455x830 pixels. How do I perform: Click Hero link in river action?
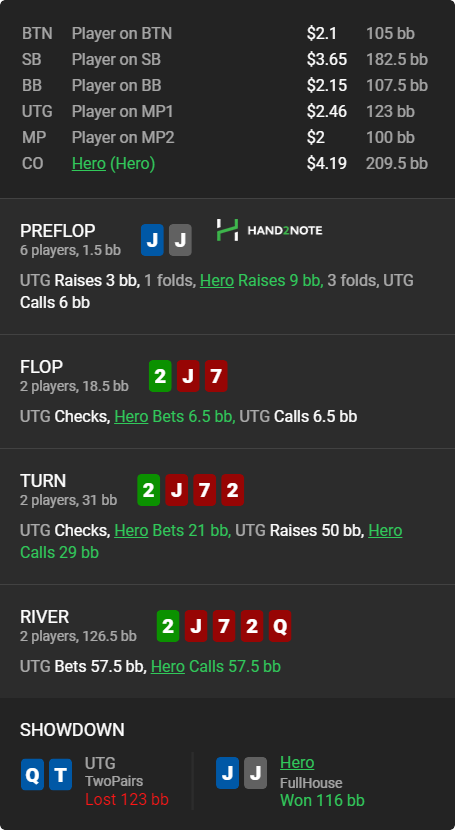[168, 666]
